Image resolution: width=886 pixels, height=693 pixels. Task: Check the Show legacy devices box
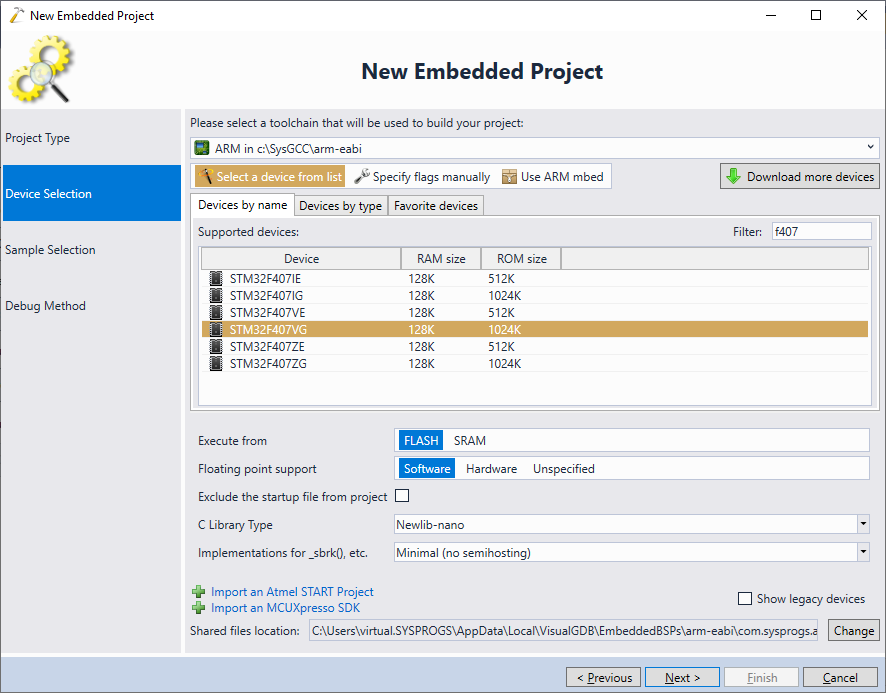point(744,599)
